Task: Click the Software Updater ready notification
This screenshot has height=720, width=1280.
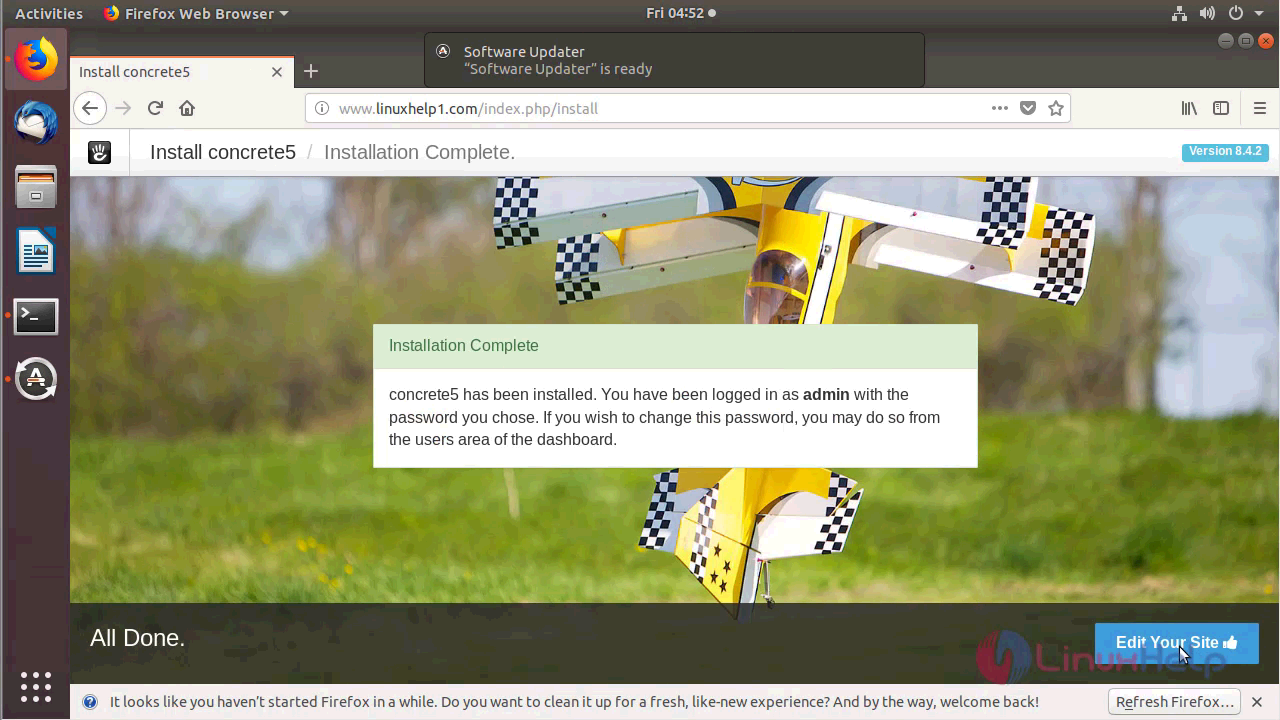Action: 674,60
